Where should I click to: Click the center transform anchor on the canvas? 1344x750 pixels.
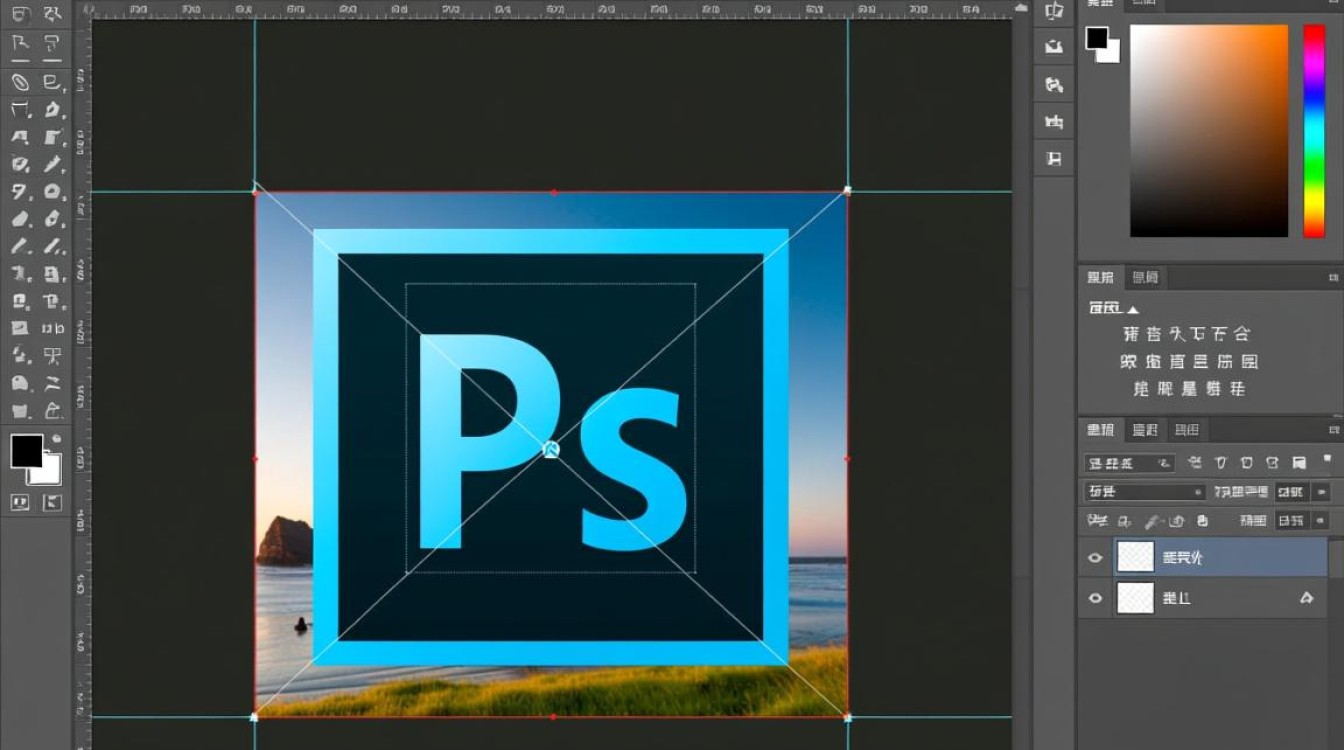pos(551,450)
